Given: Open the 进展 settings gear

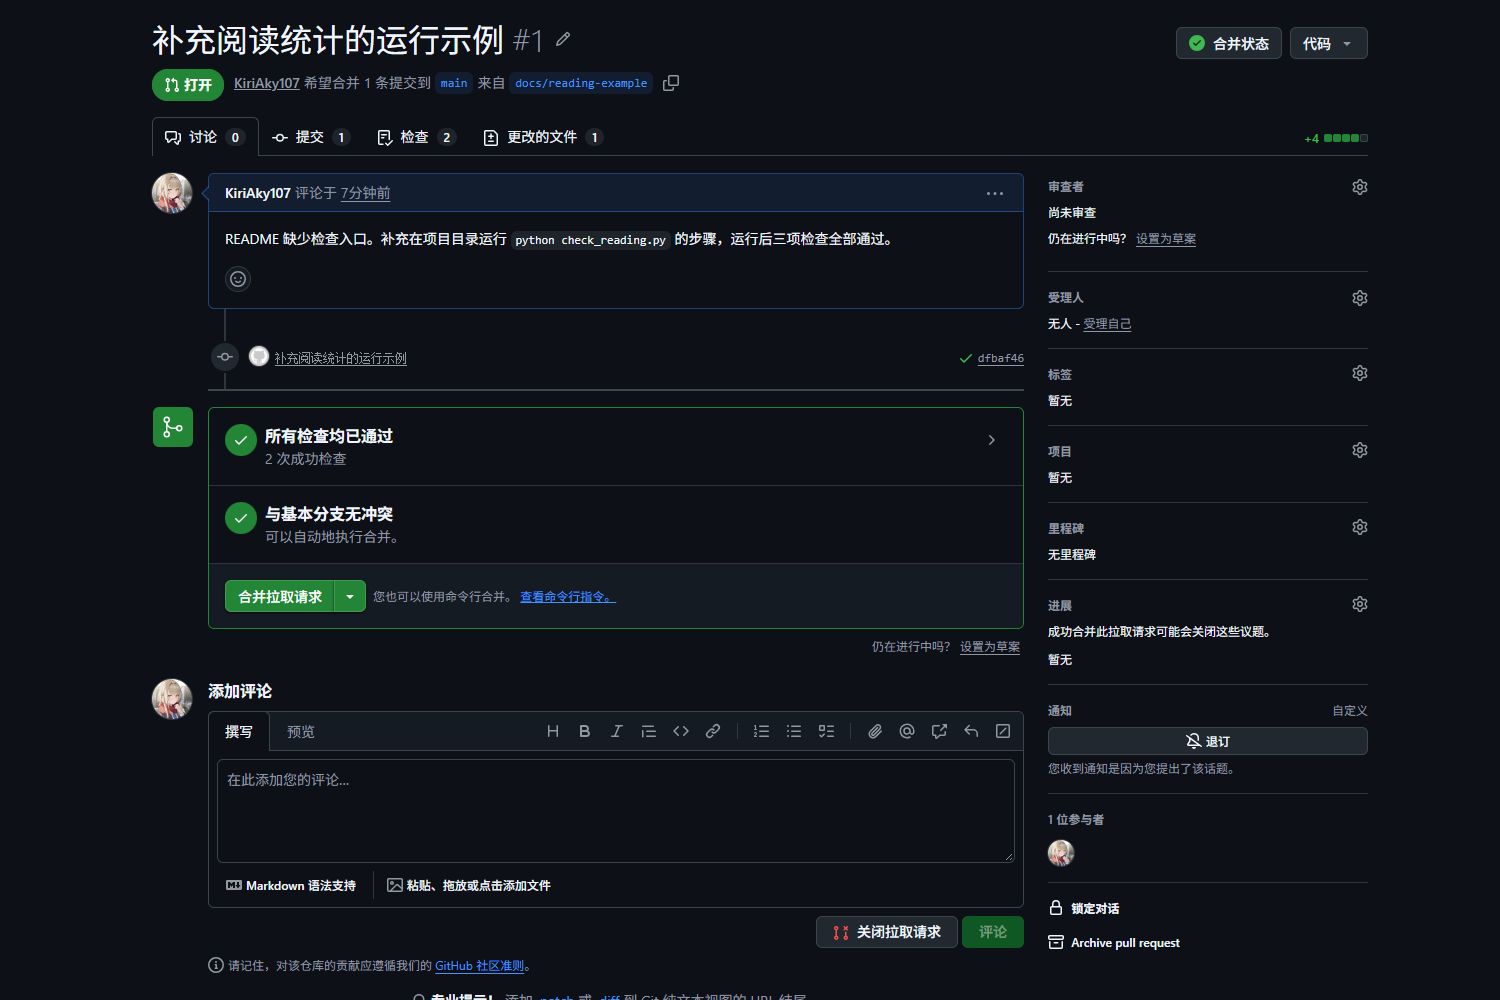Looking at the screenshot, I should click(1359, 604).
